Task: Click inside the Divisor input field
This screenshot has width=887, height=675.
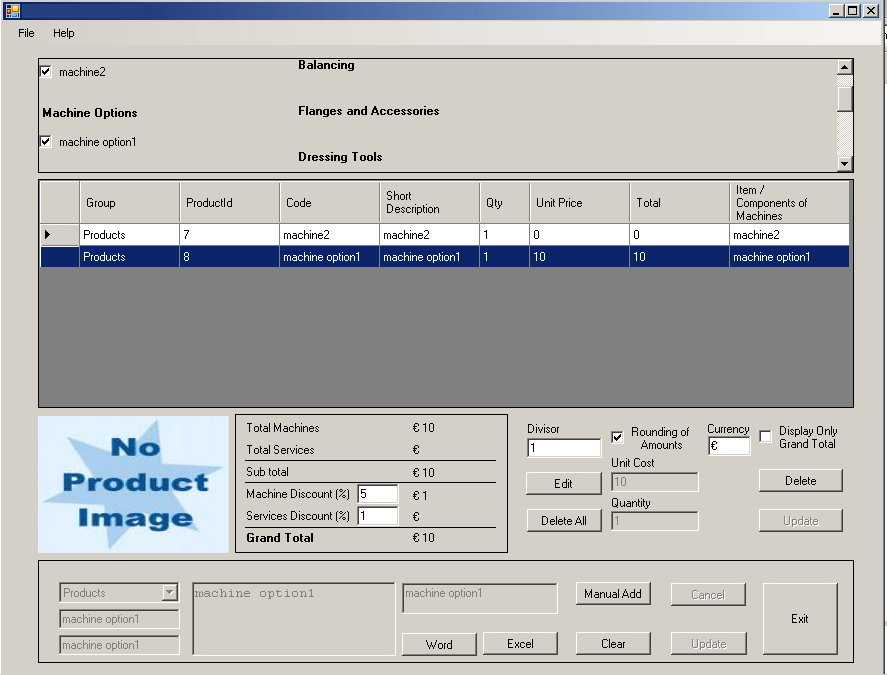Action: pyautogui.click(x=562, y=447)
